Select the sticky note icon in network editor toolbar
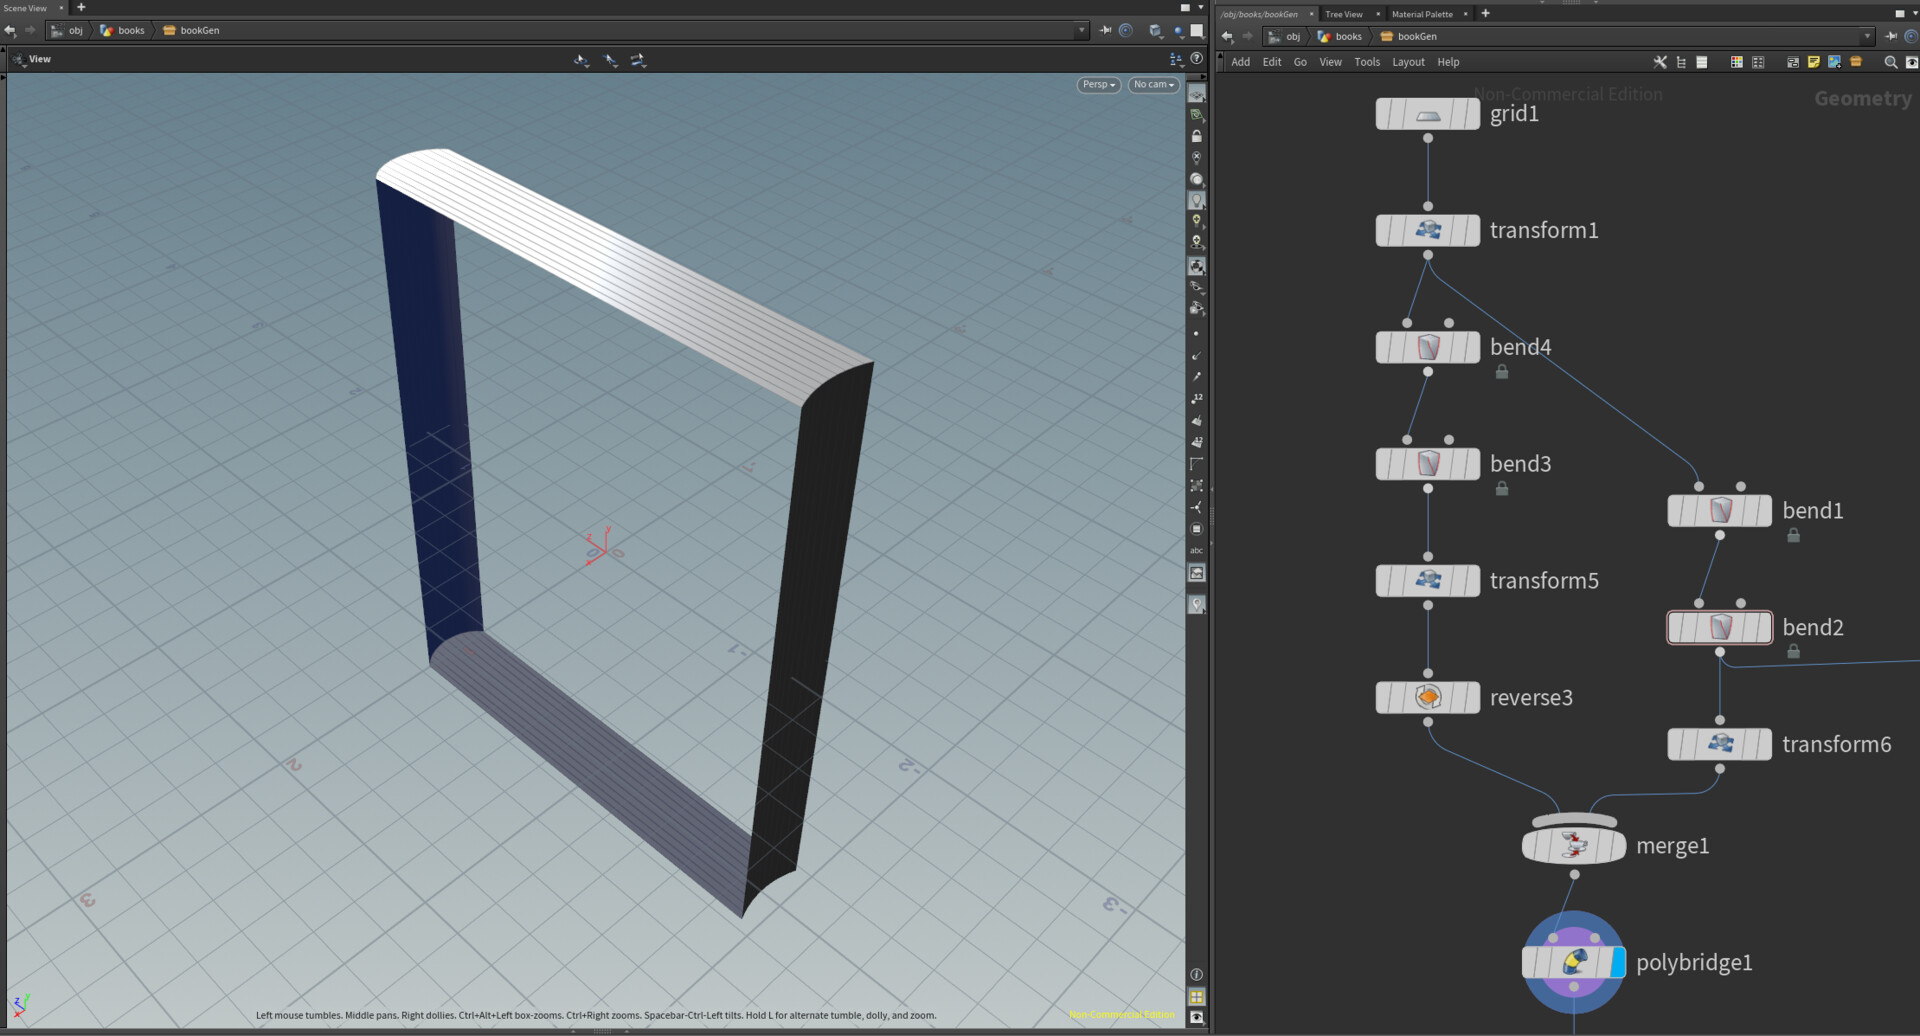The image size is (1920, 1036). 1813,62
